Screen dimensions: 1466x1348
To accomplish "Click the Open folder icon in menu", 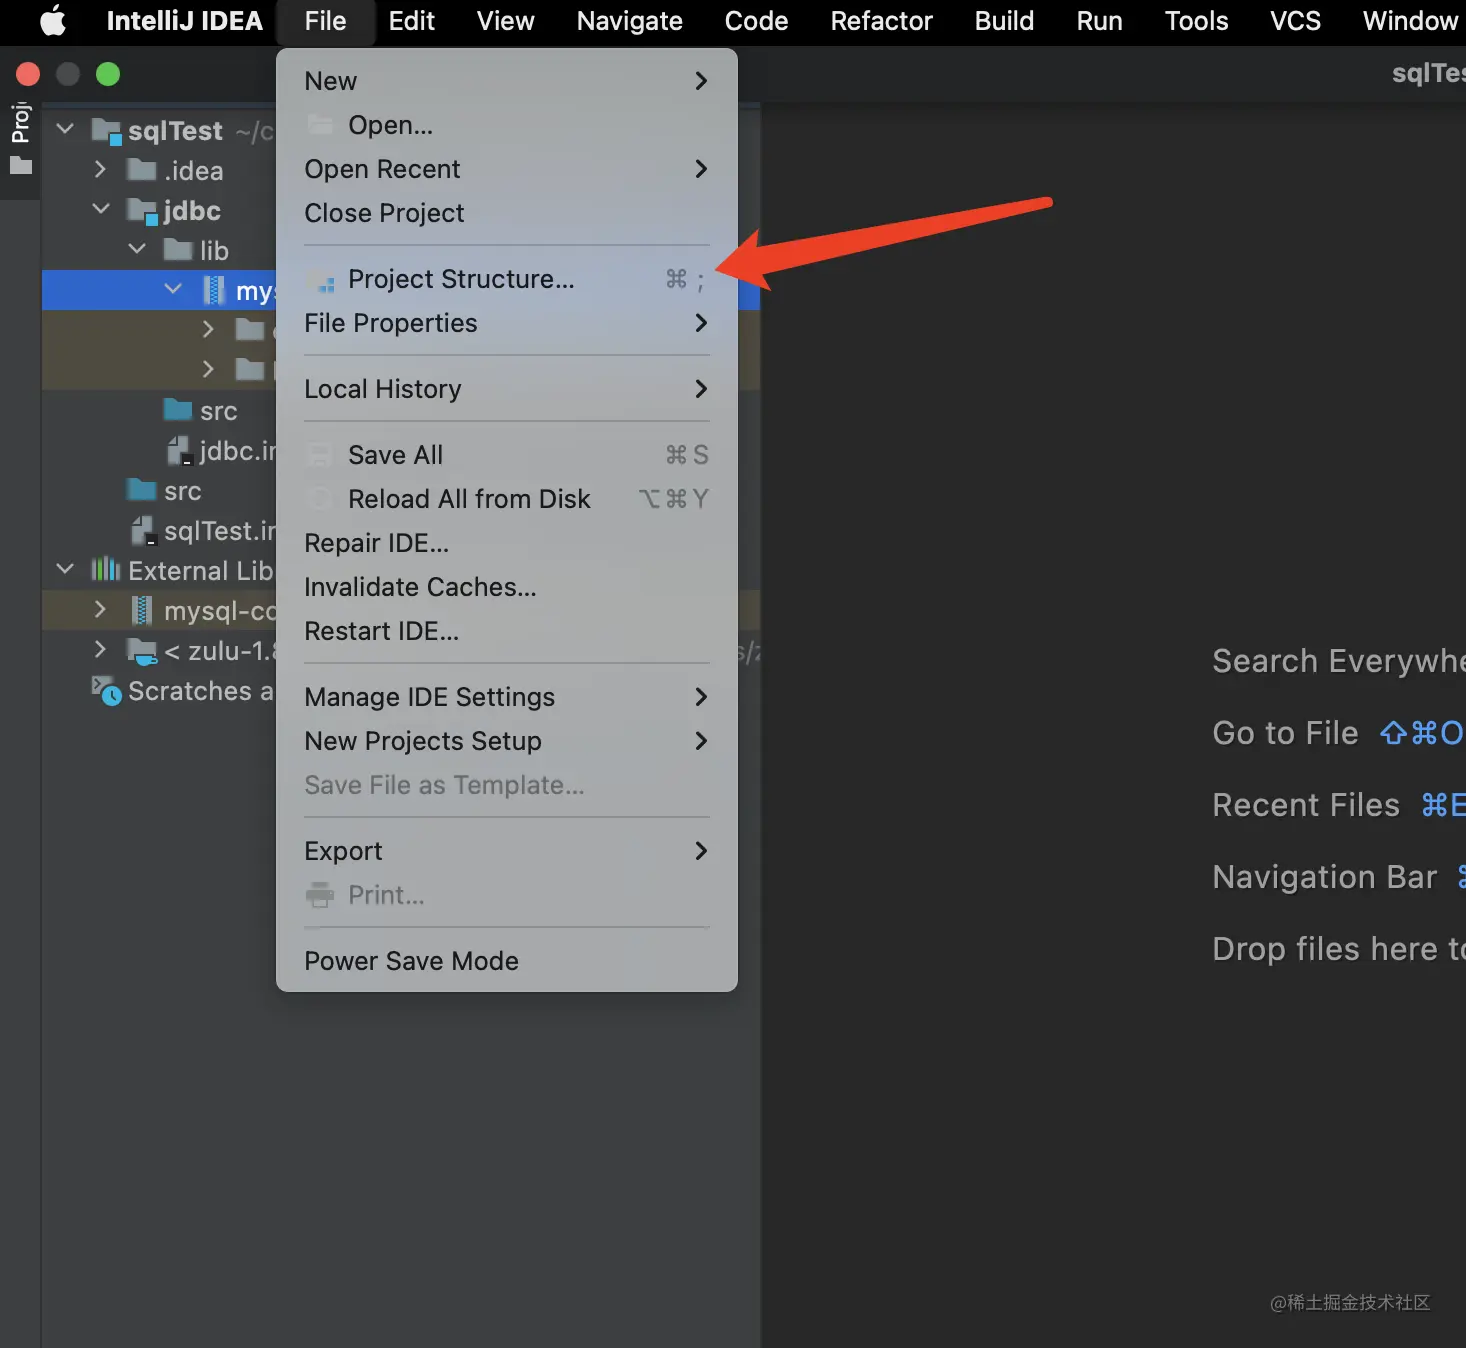I will 320,125.
